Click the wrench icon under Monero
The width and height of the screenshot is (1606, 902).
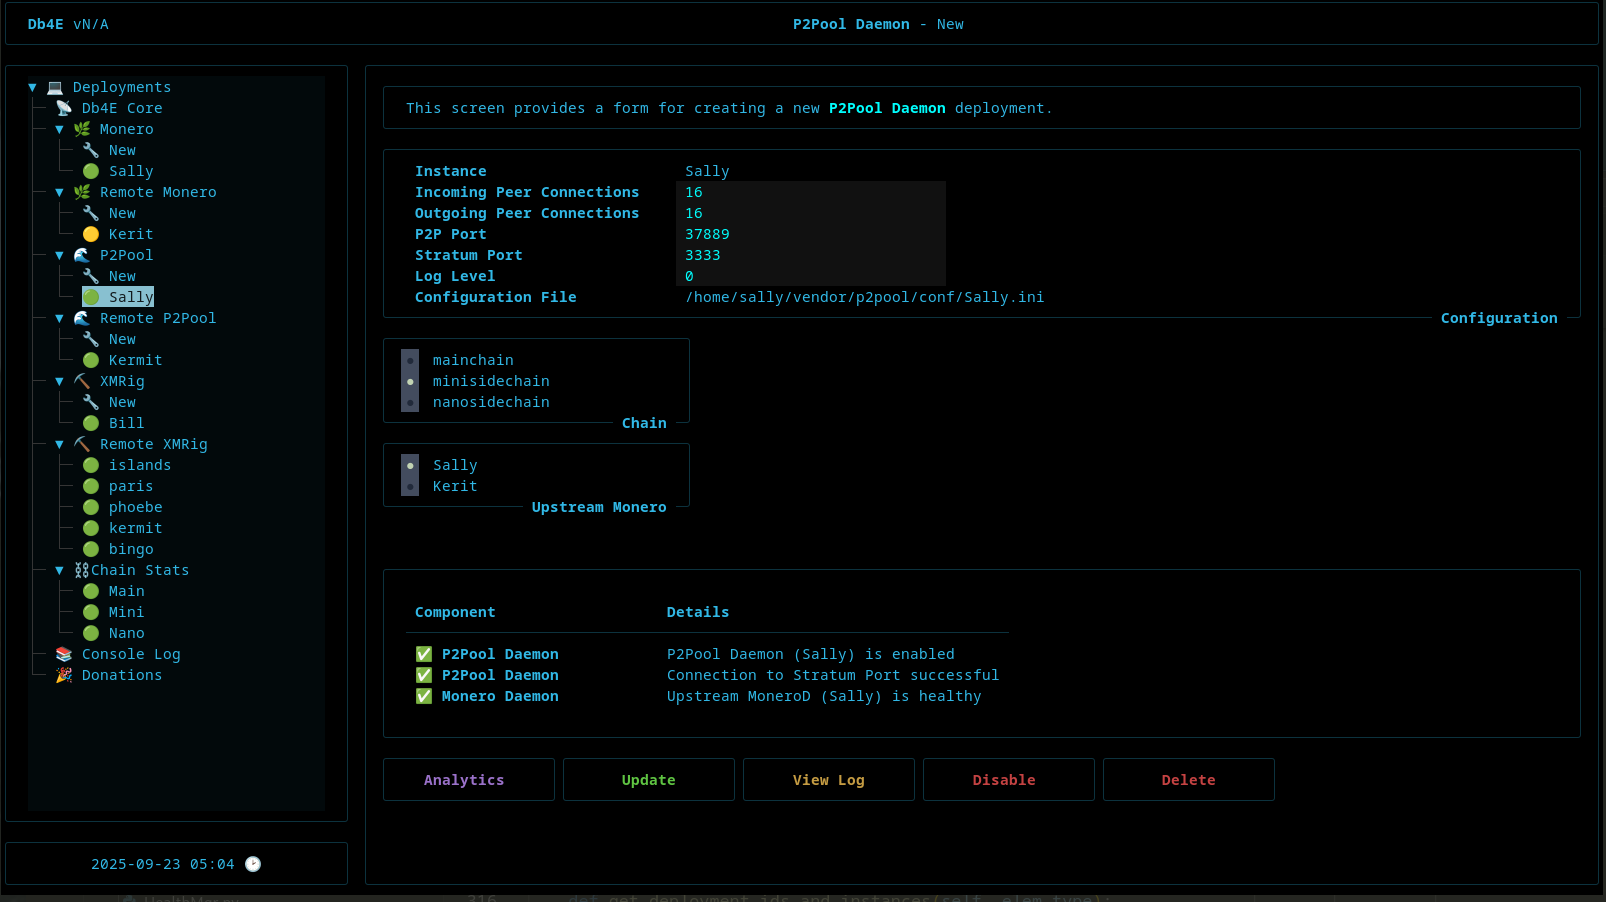click(x=91, y=150)
